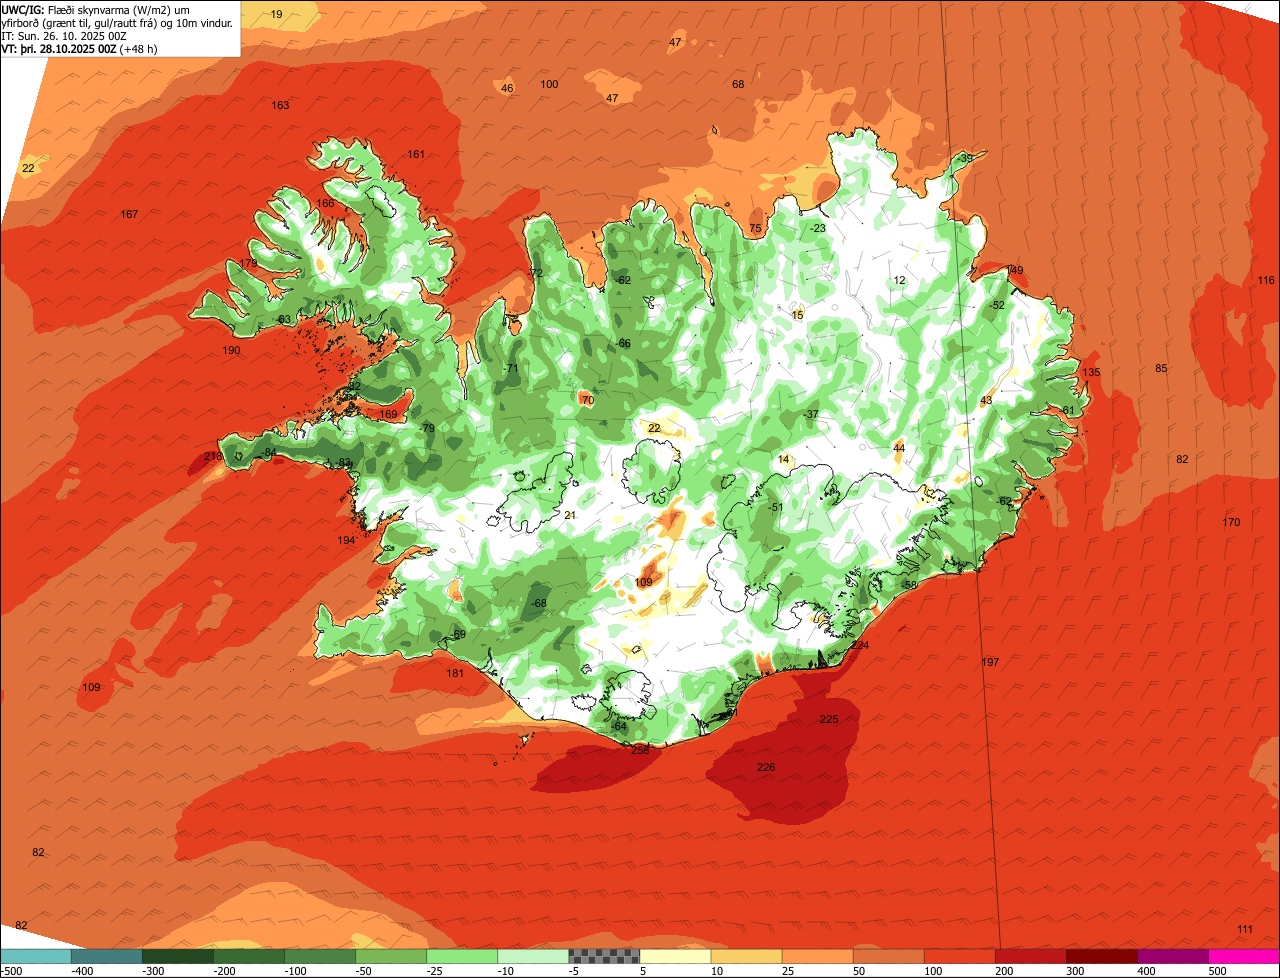Image resolution: width=1280 pixels, height=978 pixels.
Task: Click the value "161" north of the Westfjords
Action: [416, 154]
